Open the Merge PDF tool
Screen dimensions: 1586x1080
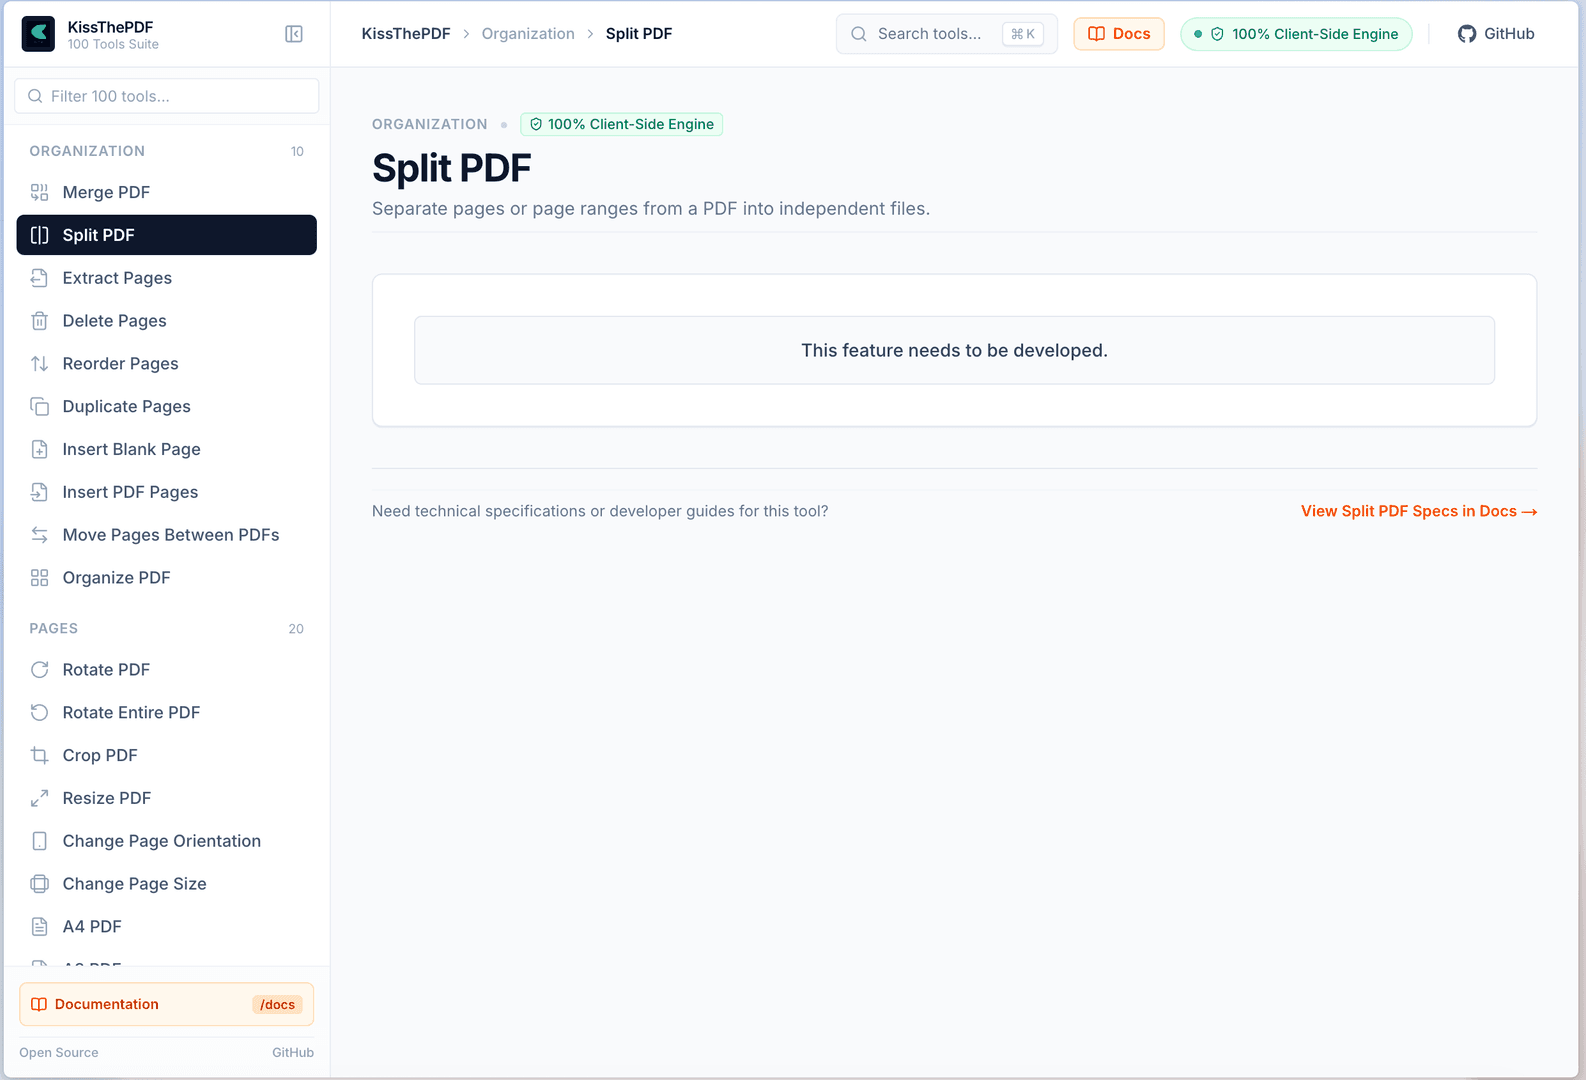coord(167,192)
